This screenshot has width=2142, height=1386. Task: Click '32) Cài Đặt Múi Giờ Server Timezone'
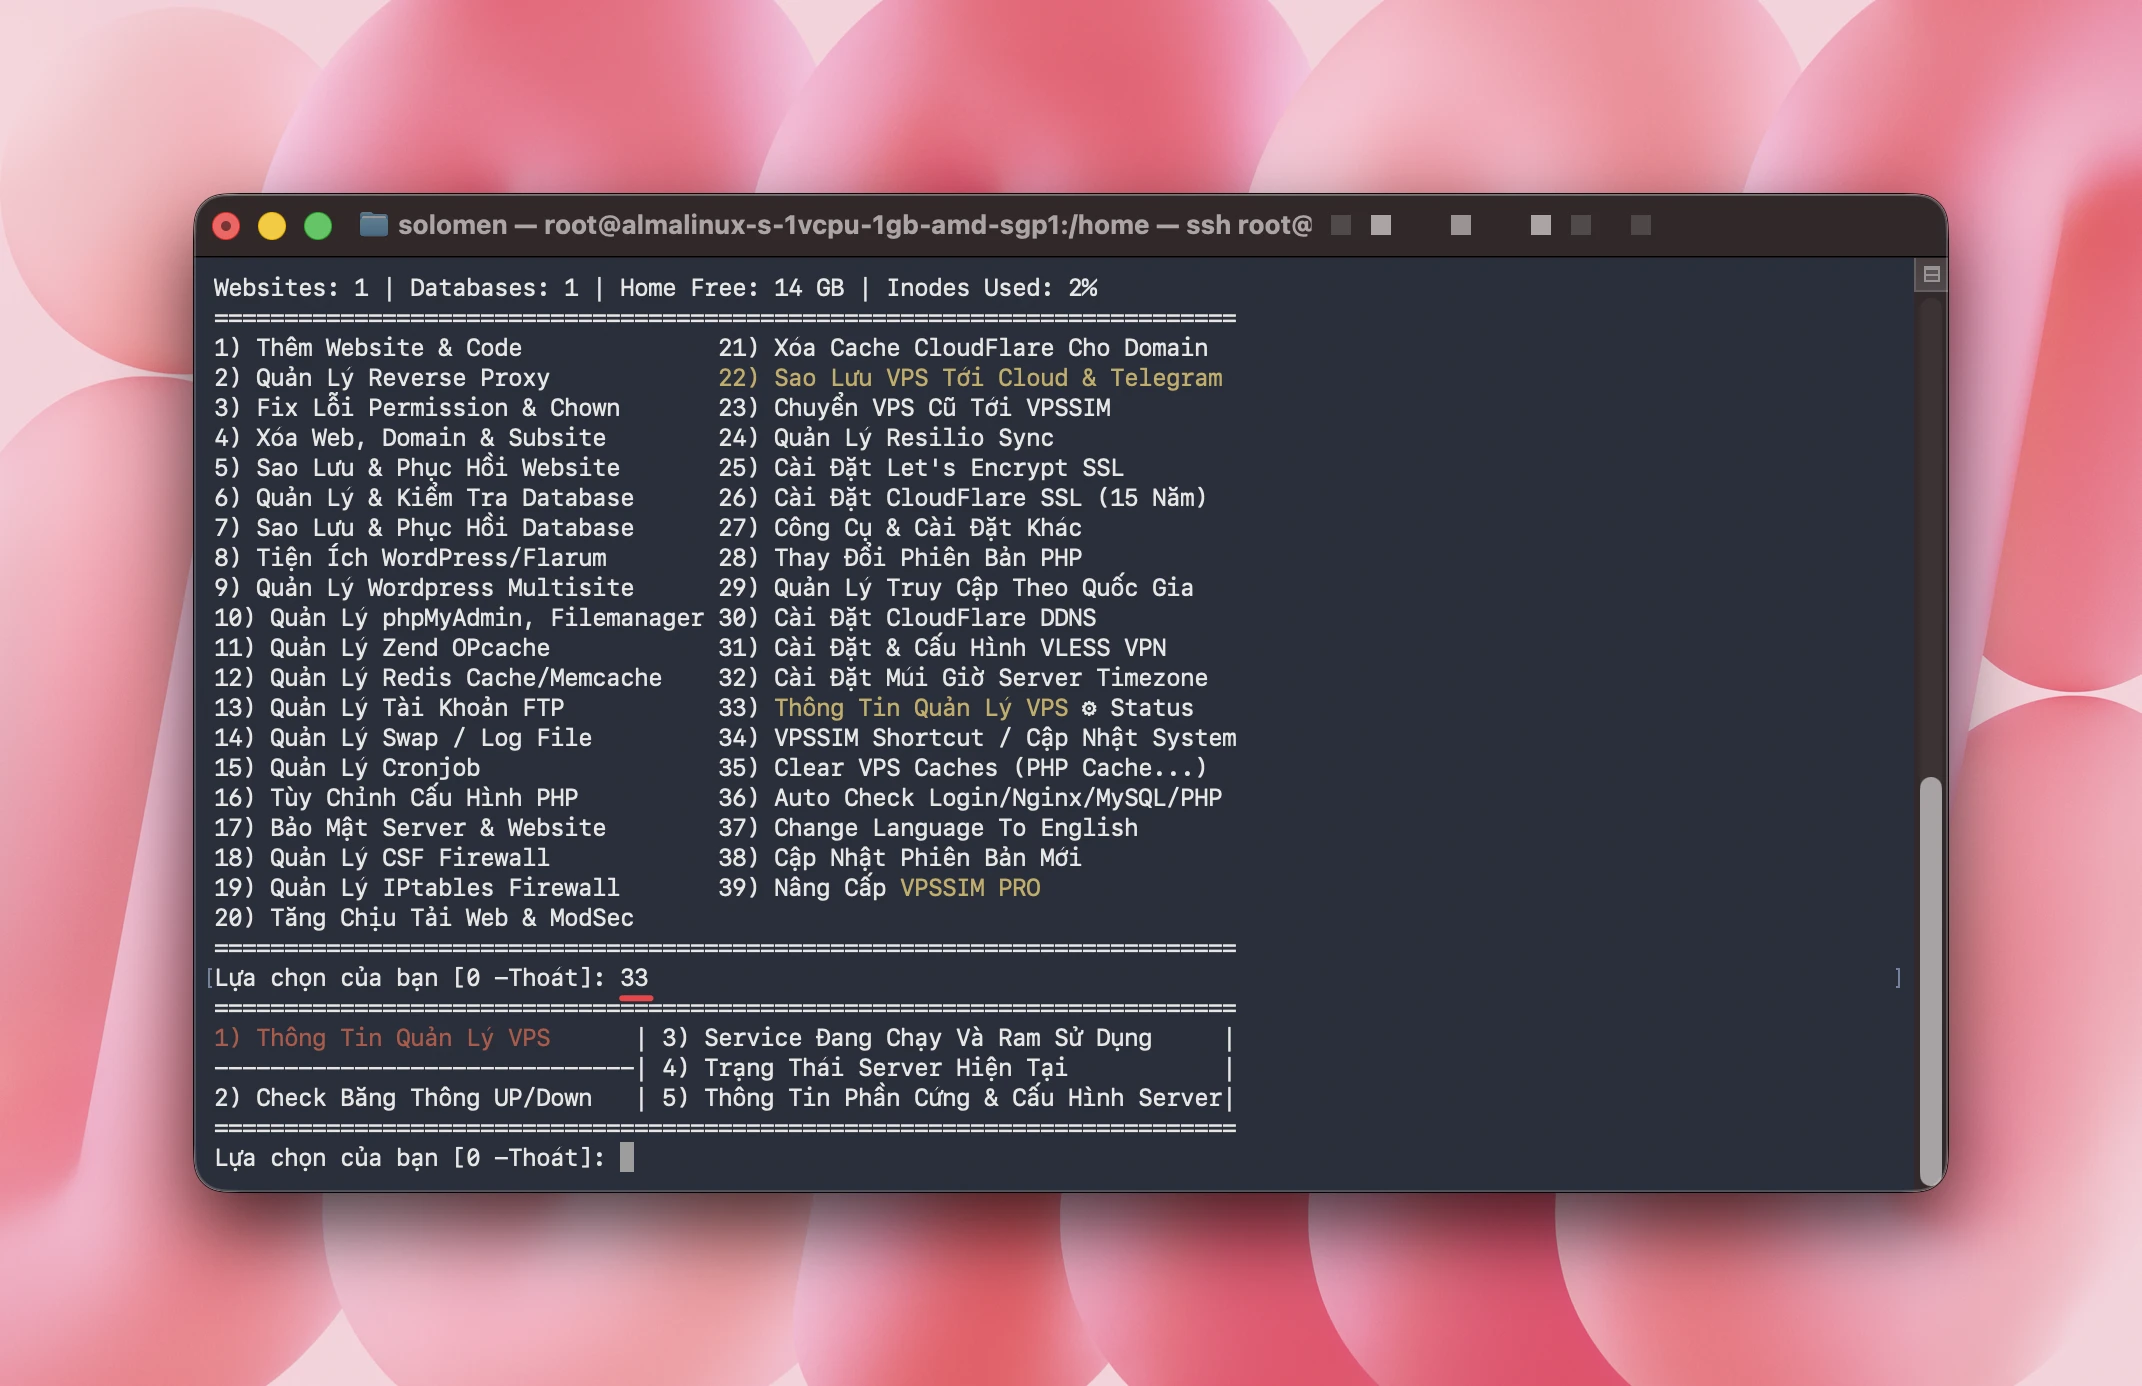click(x=963, y=678)
